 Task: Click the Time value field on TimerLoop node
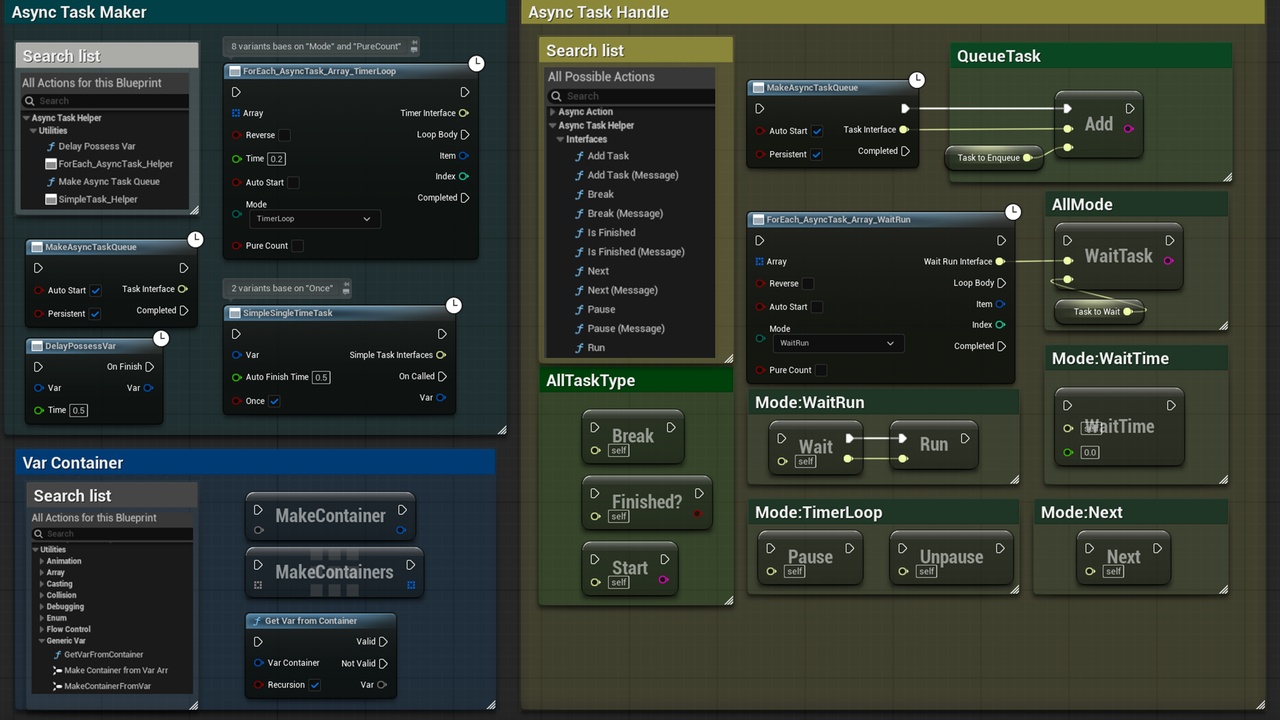(x=276, y=159)
